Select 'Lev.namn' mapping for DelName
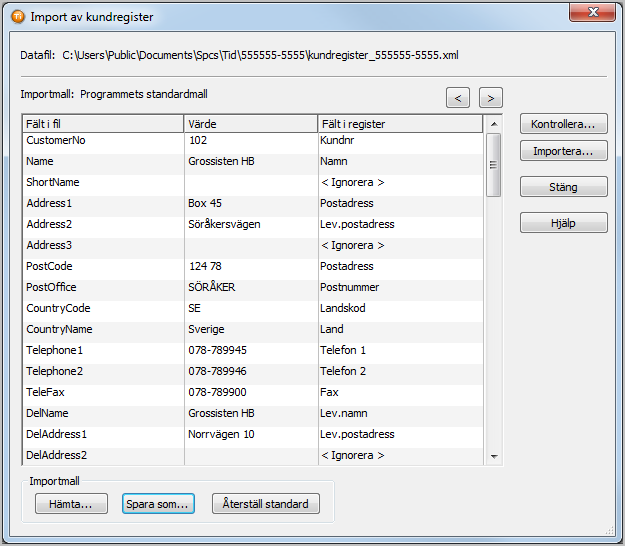Image resolution: width=625 pixels, height=546 pixels. (399, 413)
